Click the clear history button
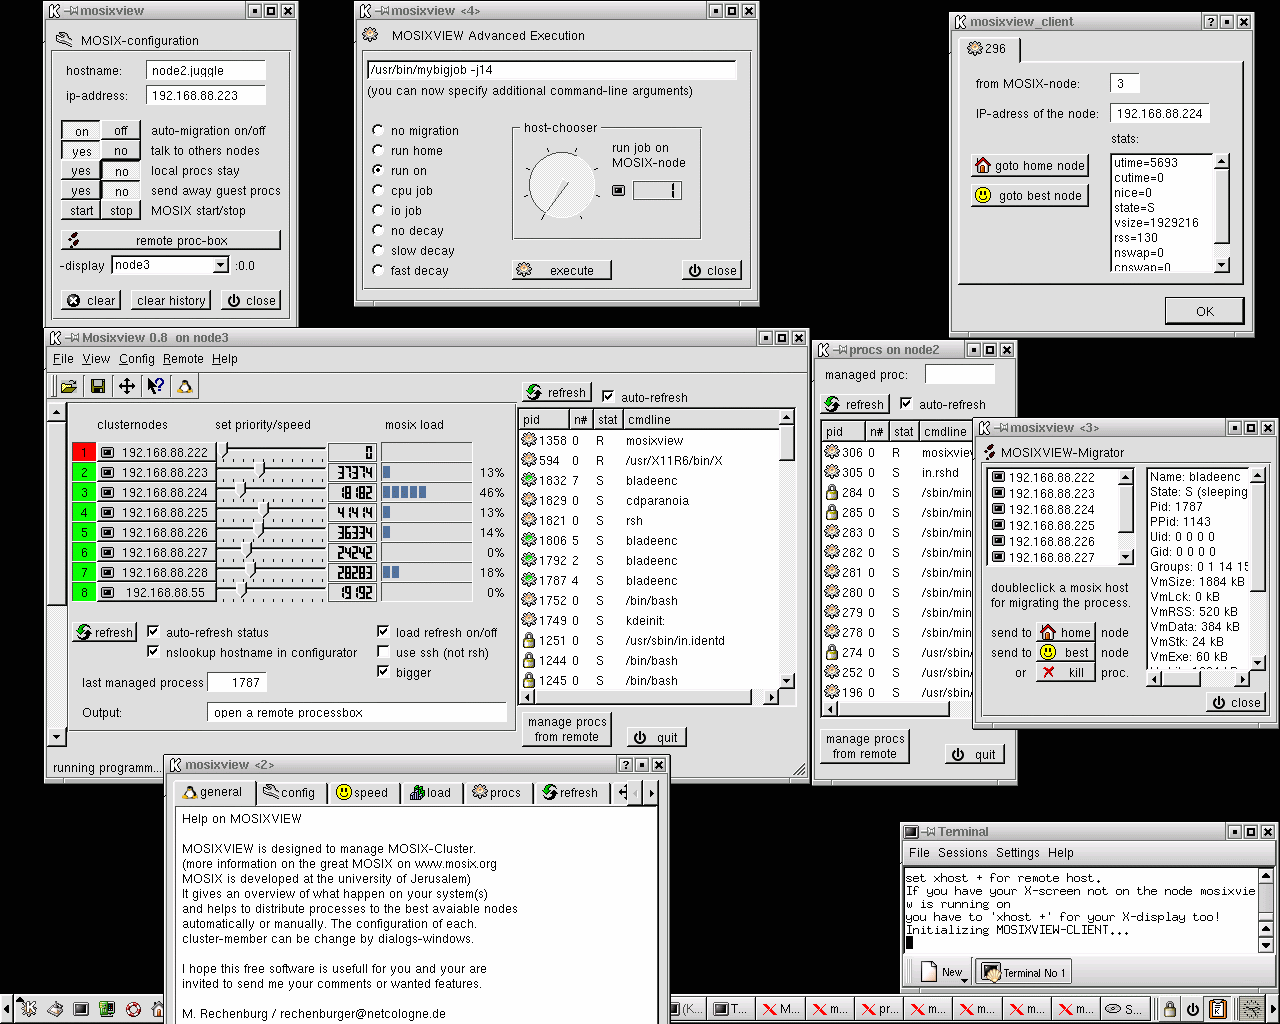The height and width of the screenshot is (1024, 1280). (x=171, y=300)
